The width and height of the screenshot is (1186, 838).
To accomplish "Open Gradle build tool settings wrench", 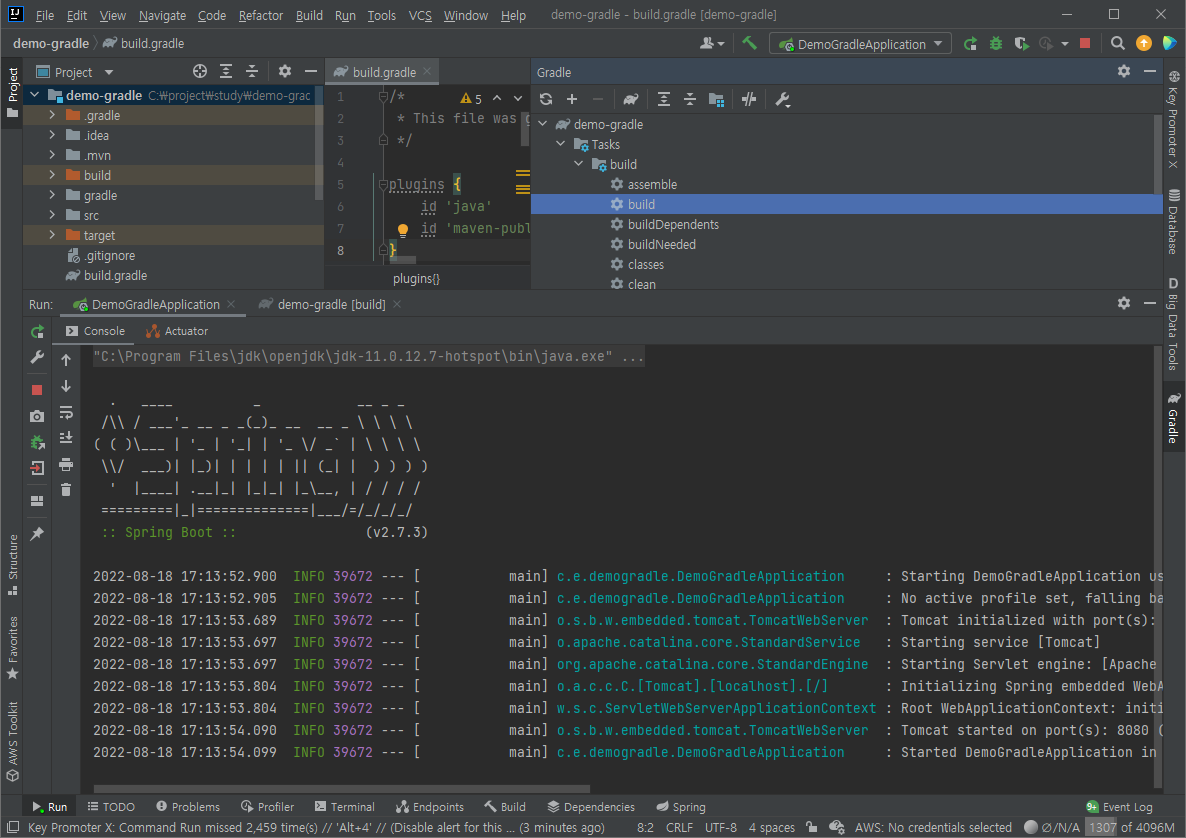I will coord(783,99).
